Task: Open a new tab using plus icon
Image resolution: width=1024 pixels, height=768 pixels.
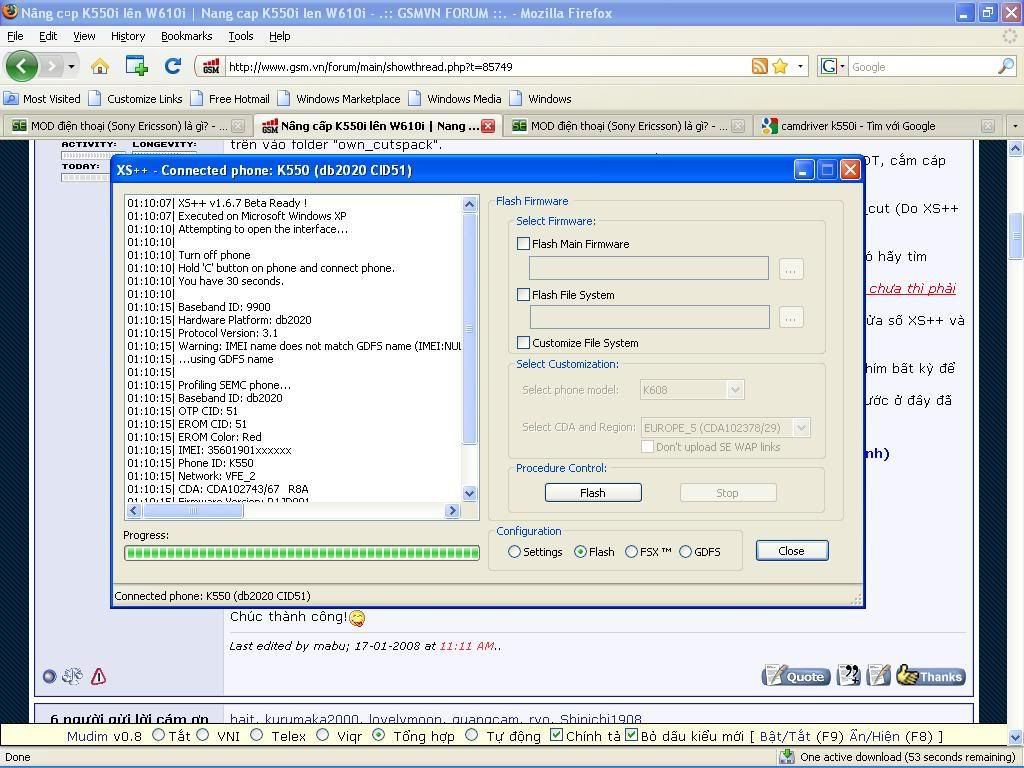Action: tap(136, 66)
